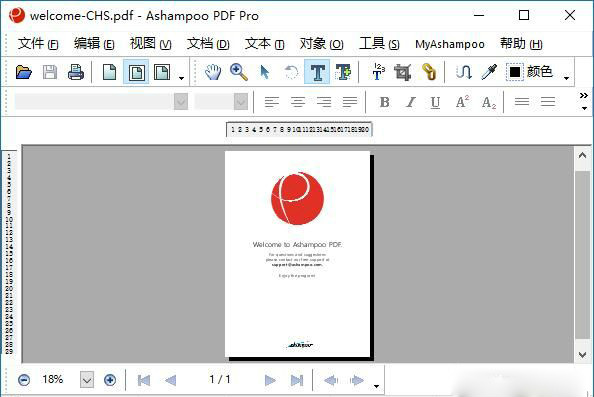This screenshot has height=397, width=594.
Task: Open a file with the folder icon
Action: [24, 72]
